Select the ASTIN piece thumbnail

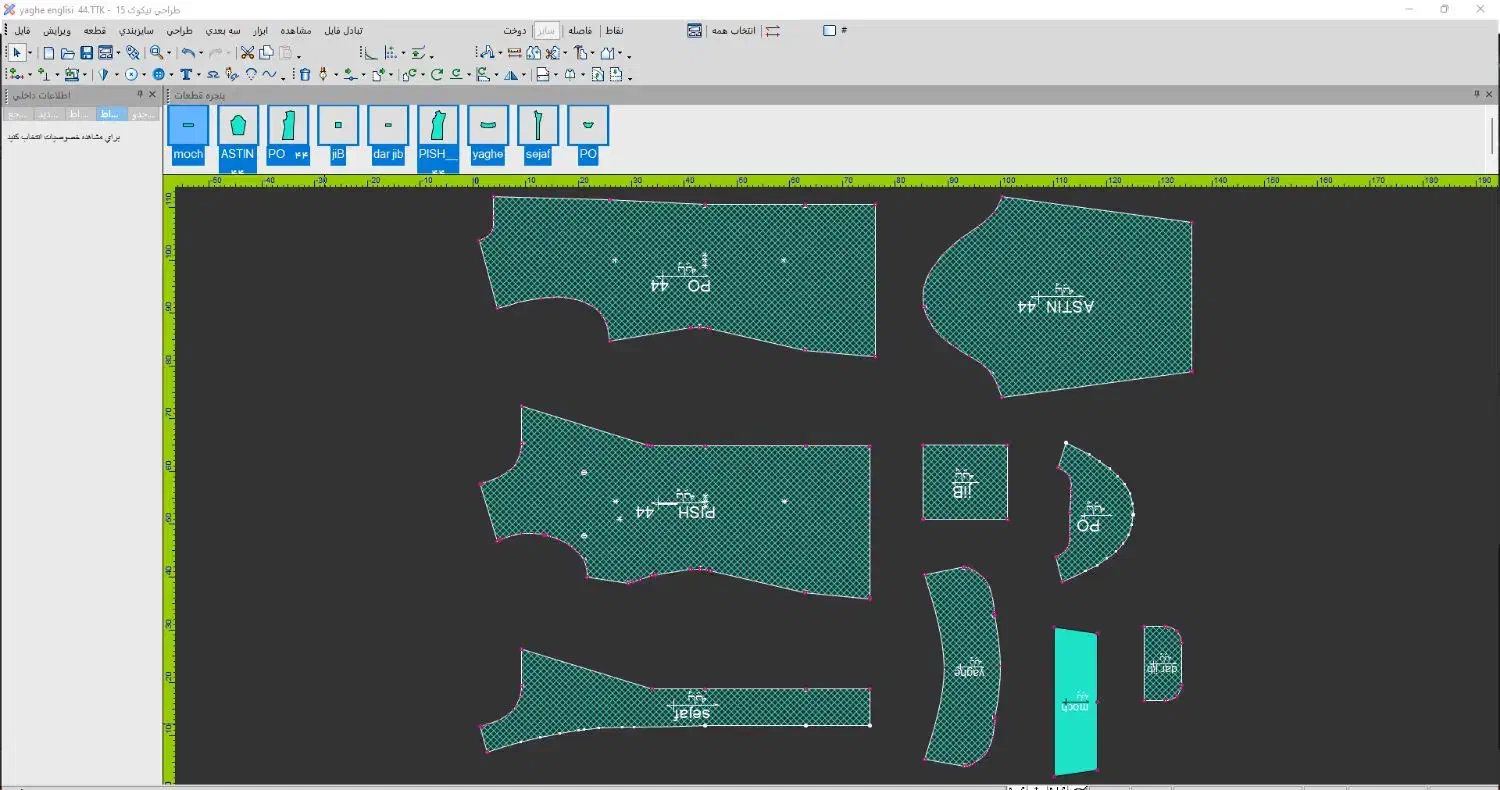(x=238, y=126)
